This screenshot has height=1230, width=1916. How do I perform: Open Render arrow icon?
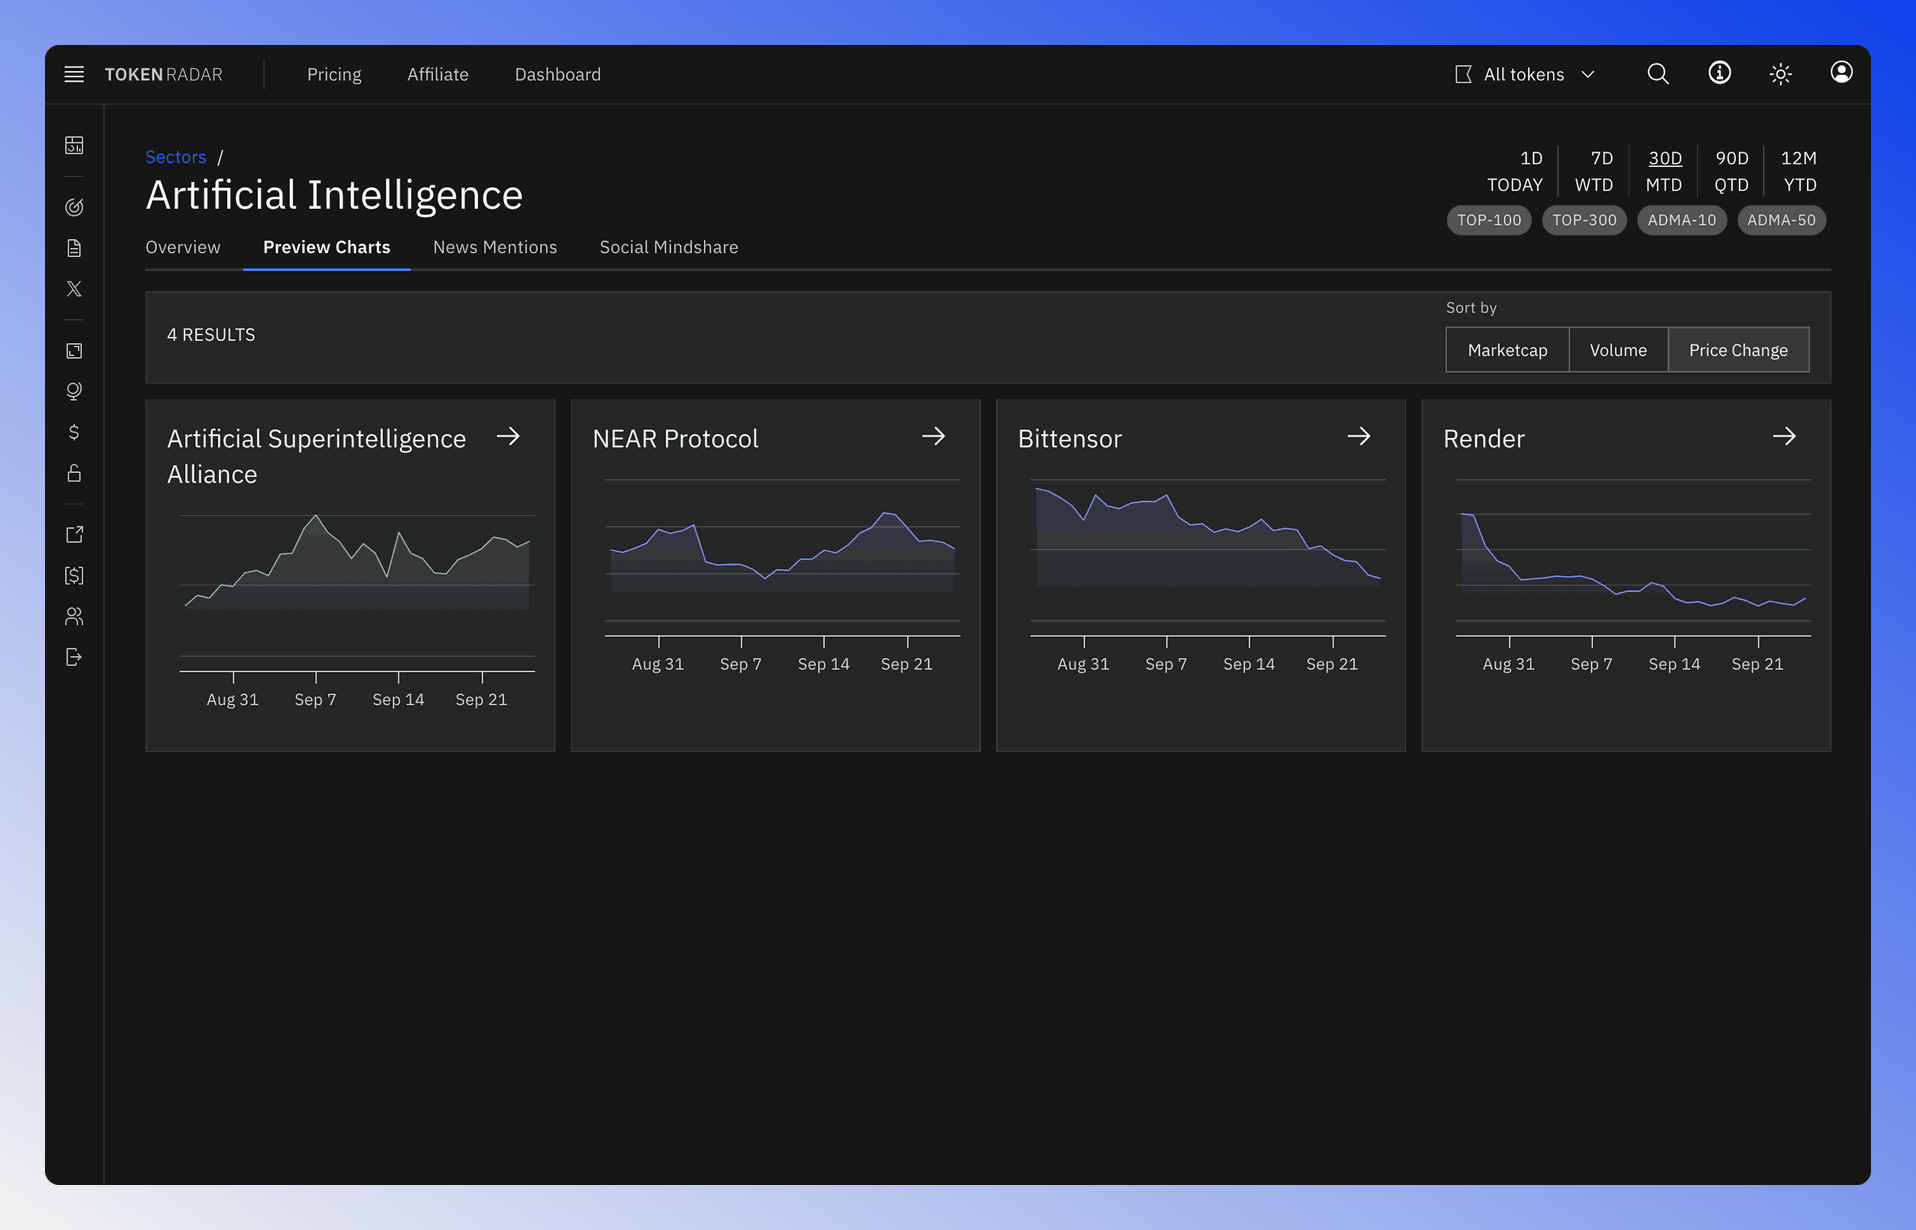[x=1784, y=436]
